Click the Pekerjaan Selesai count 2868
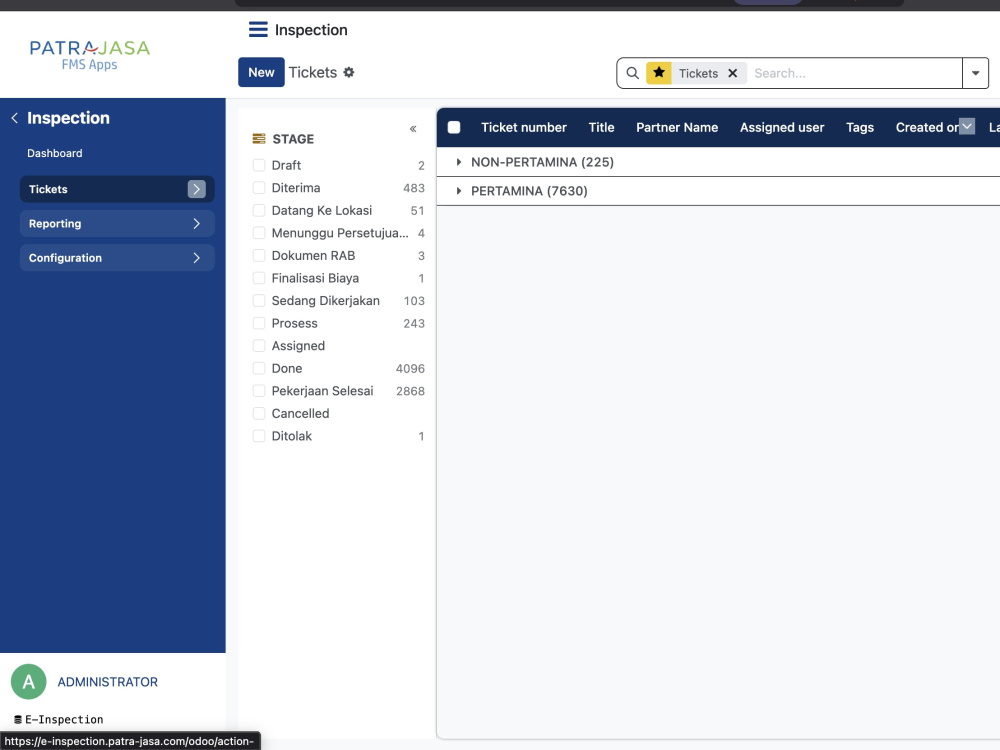This screenshot has height=750, width=1000. [410, 391]
